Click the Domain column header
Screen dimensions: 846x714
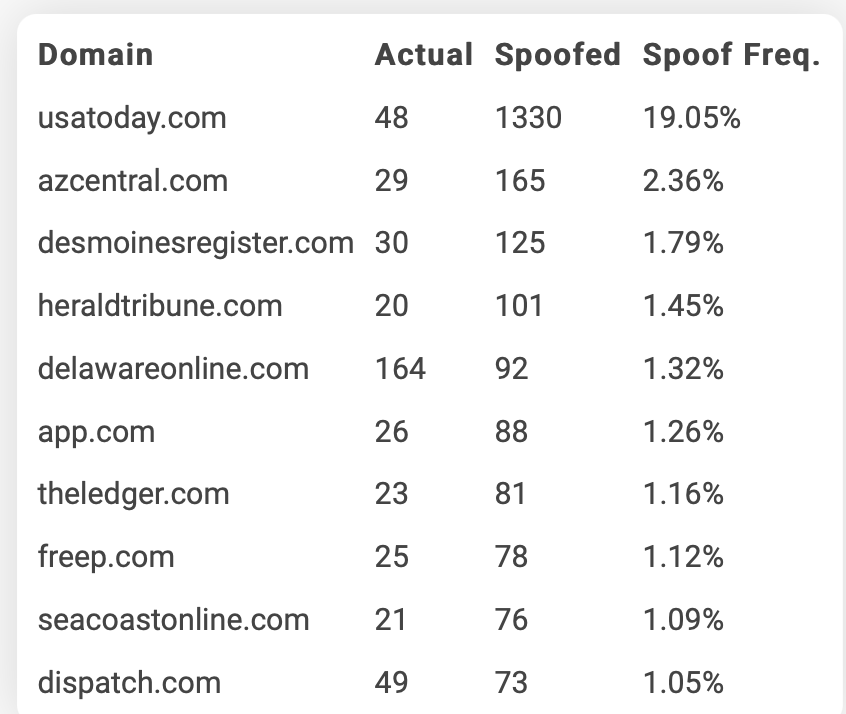point(95,55)
